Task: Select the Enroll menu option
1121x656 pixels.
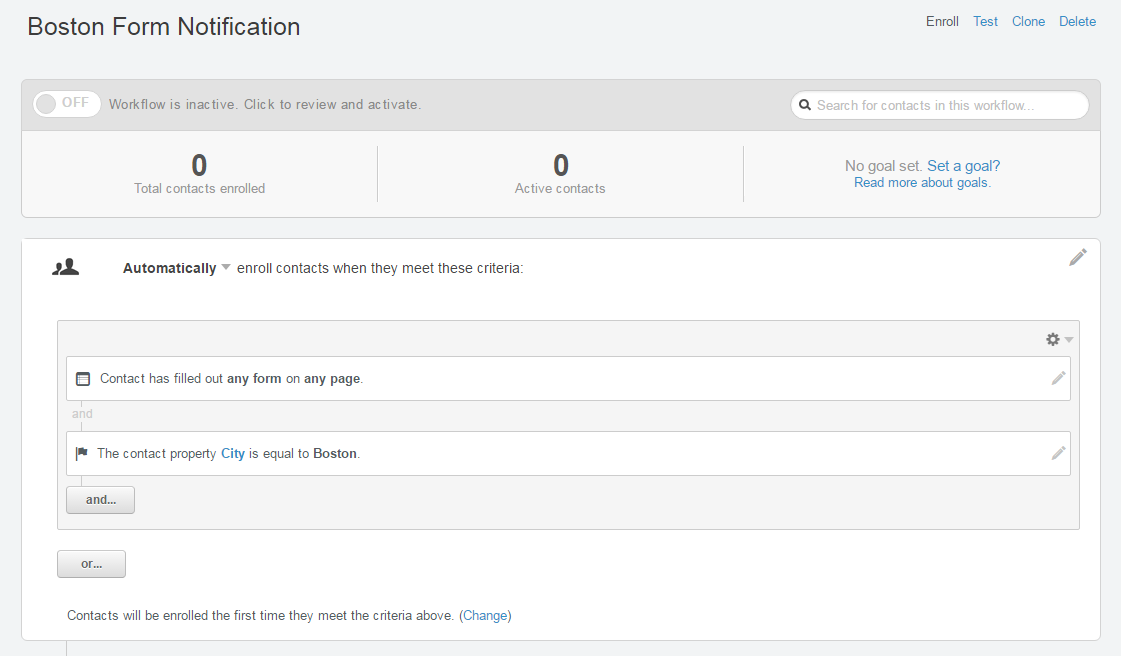Action: tap(942, 21)
